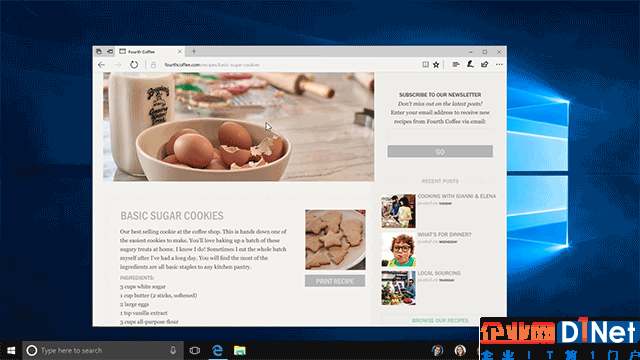Screen dimensions: 640x360
Task: Open Task View on the taskbar
Action: click(195, 350)
